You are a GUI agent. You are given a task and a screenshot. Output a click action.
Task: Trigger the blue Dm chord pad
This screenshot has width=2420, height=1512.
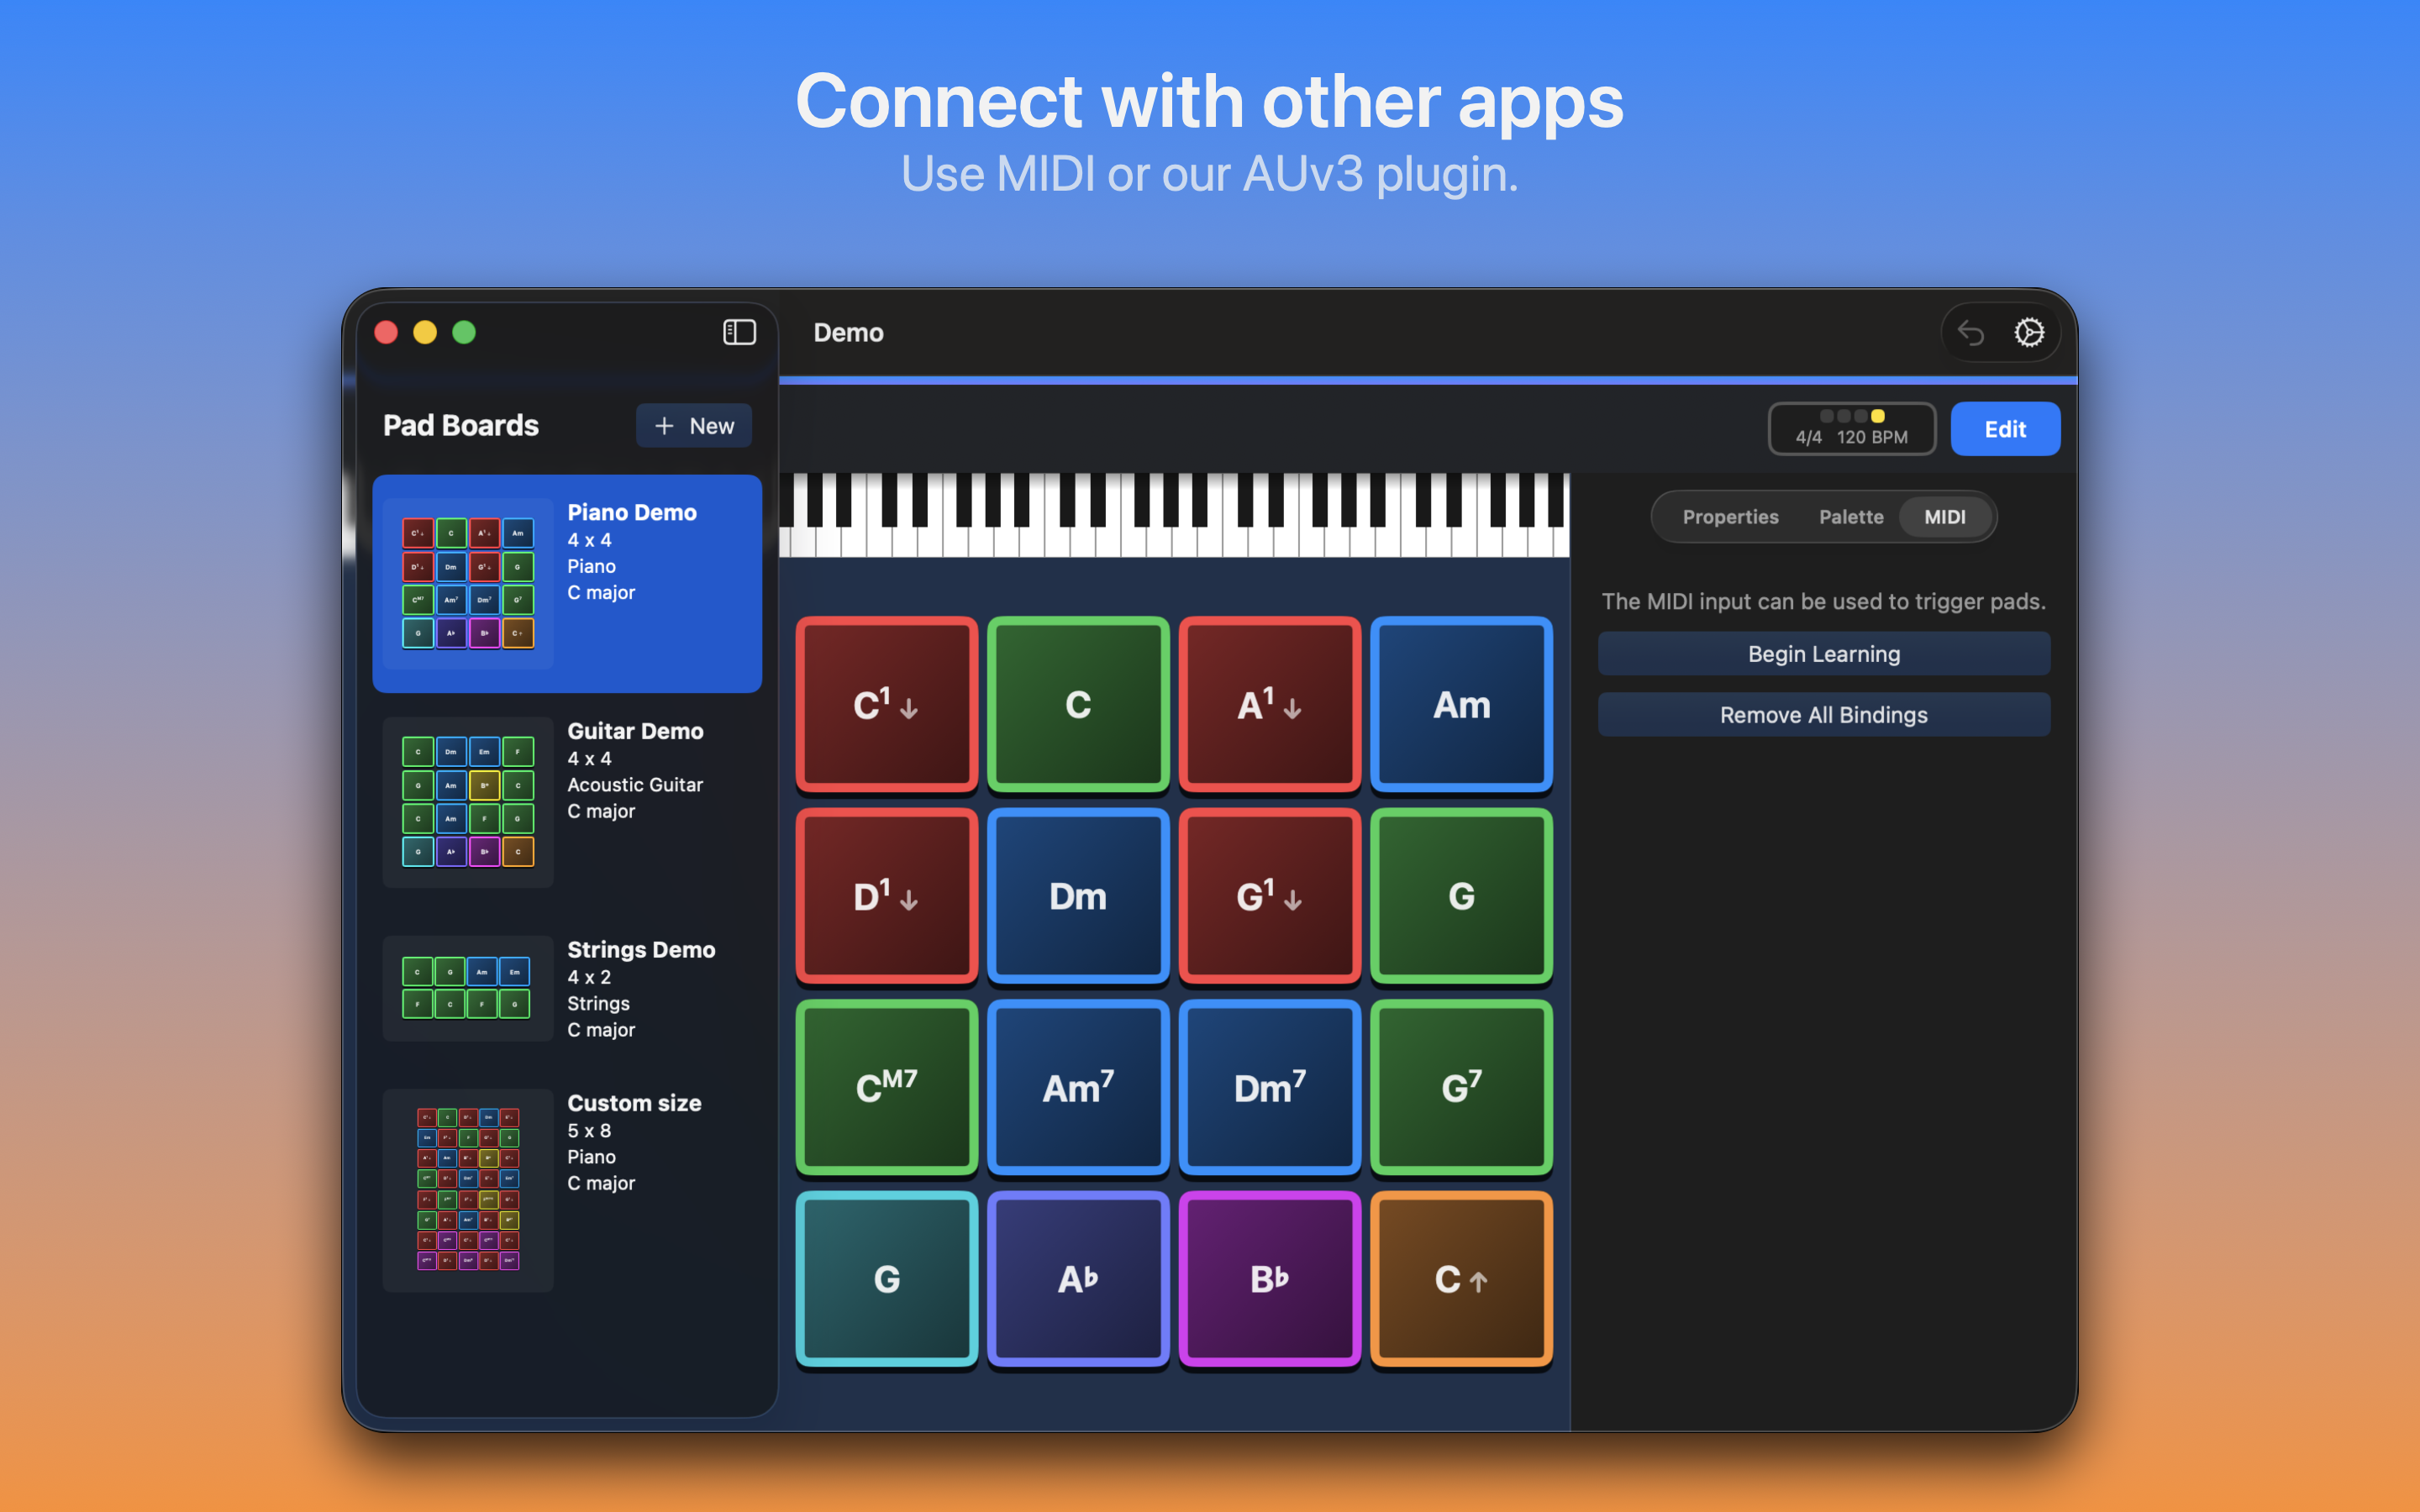1078,896
